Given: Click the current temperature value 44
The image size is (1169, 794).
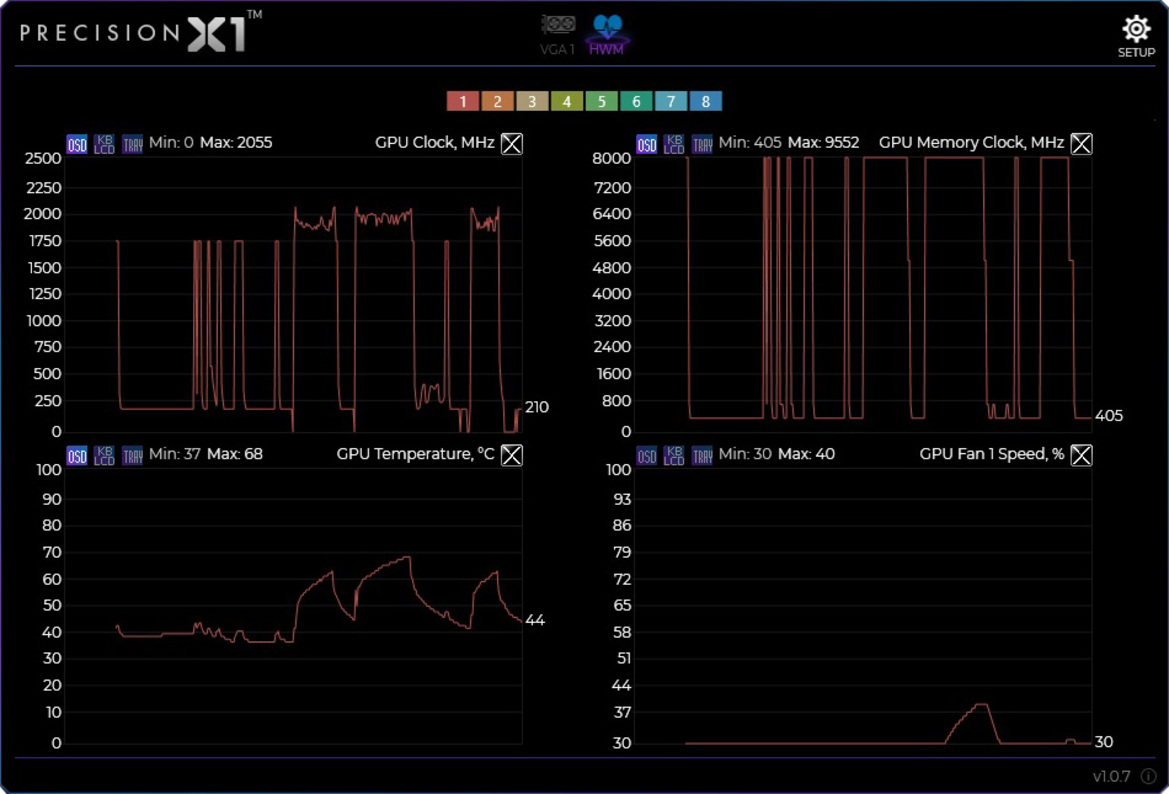Looking at the screenshot, I should tap(535, 620).
